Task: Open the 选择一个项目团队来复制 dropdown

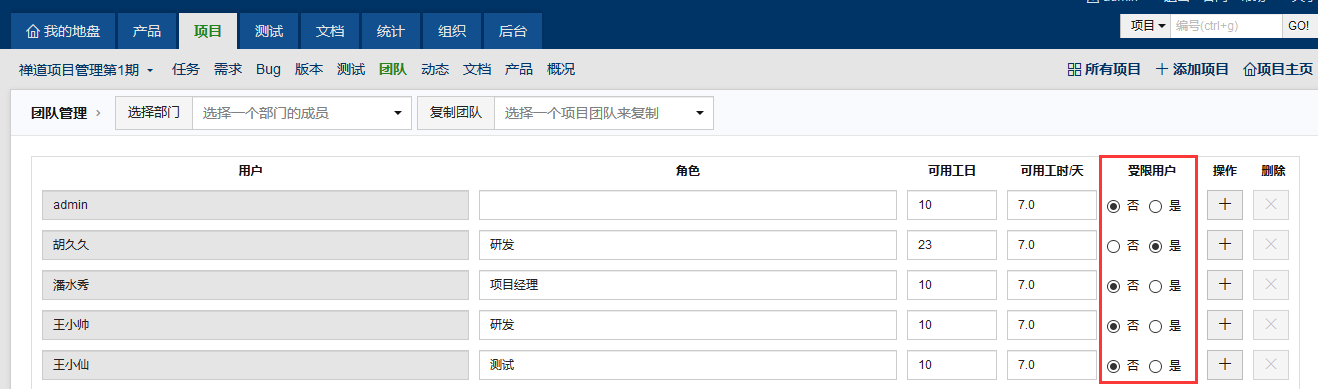Action: click(604, 113)
